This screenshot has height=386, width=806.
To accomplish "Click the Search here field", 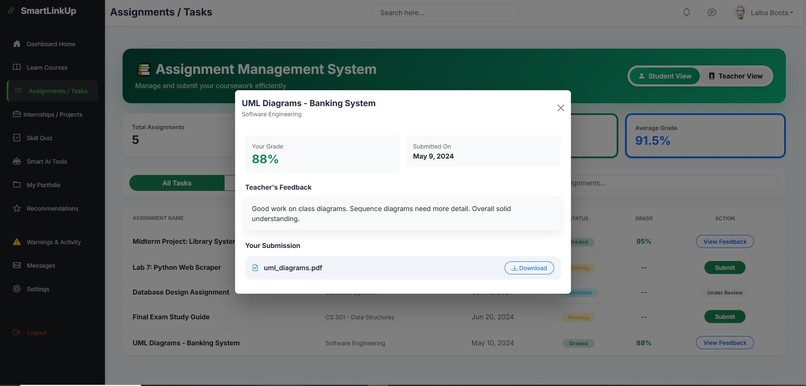I will [x=445, y=12].
